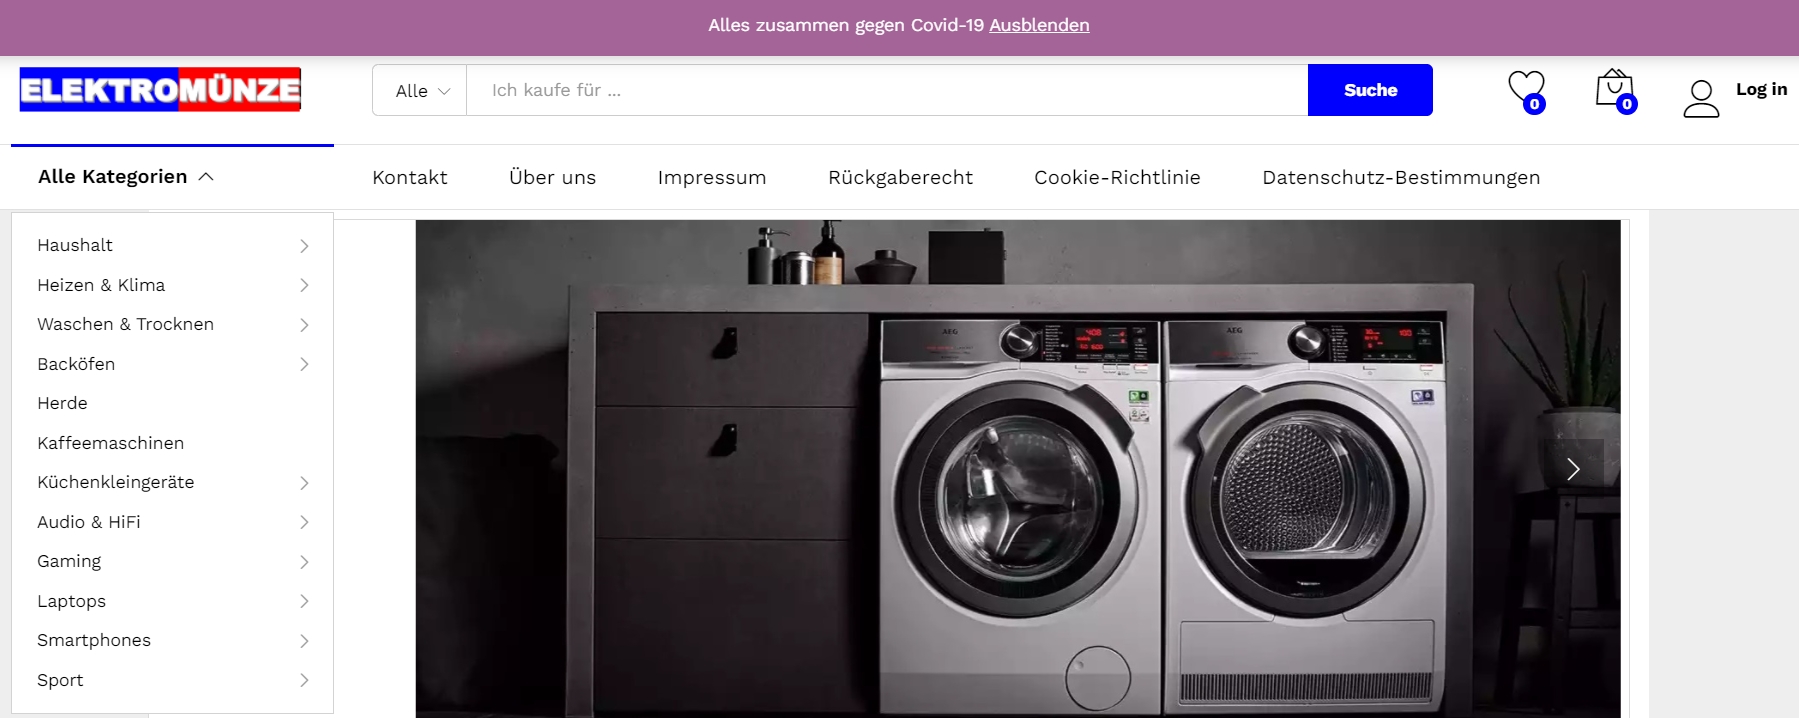Click the Log in link
The width and height of the screenshot is (1799, 718).
[x=1761, y=89]
